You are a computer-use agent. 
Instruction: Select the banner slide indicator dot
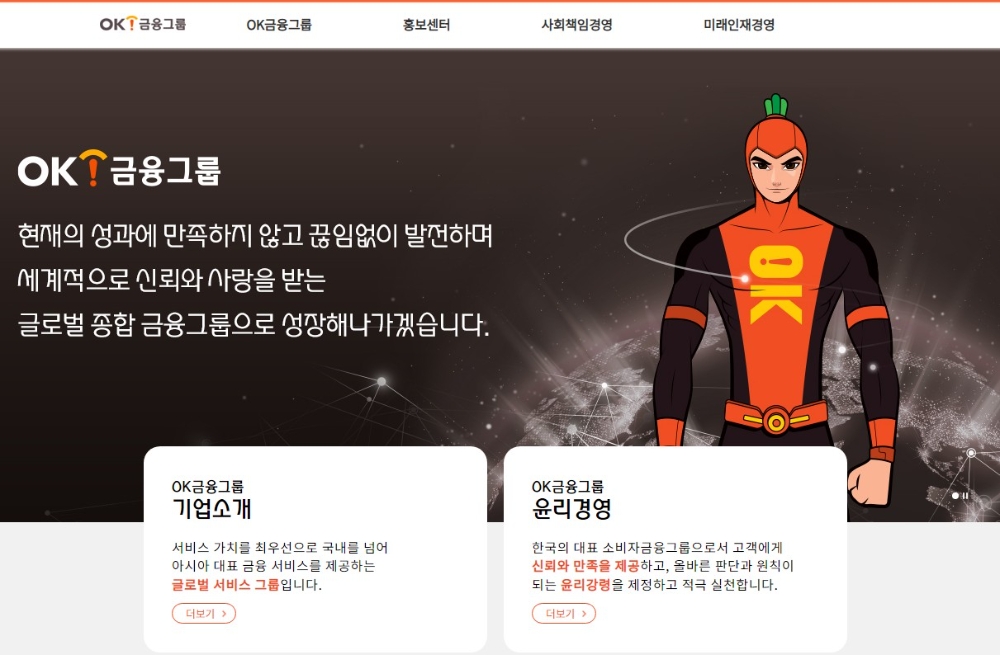955,496
